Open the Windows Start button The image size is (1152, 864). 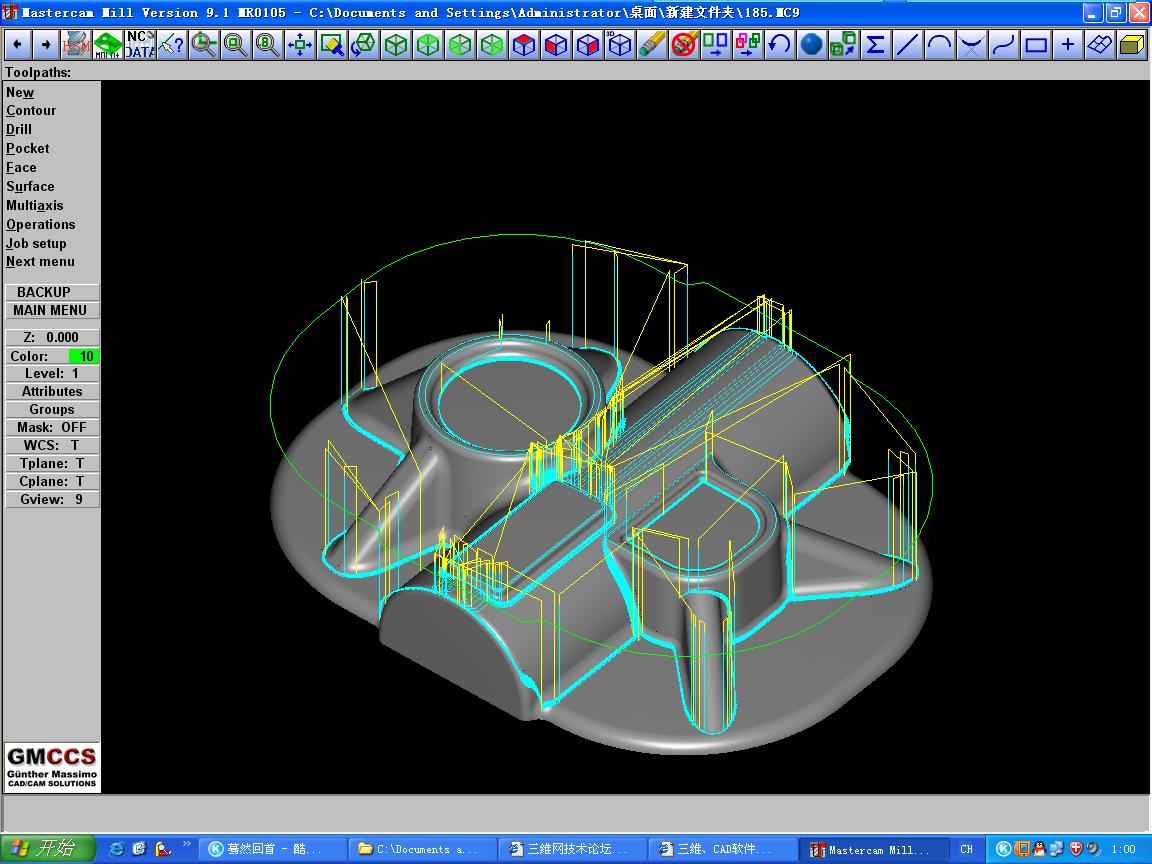pyautogui.click(x=48, y=849)
